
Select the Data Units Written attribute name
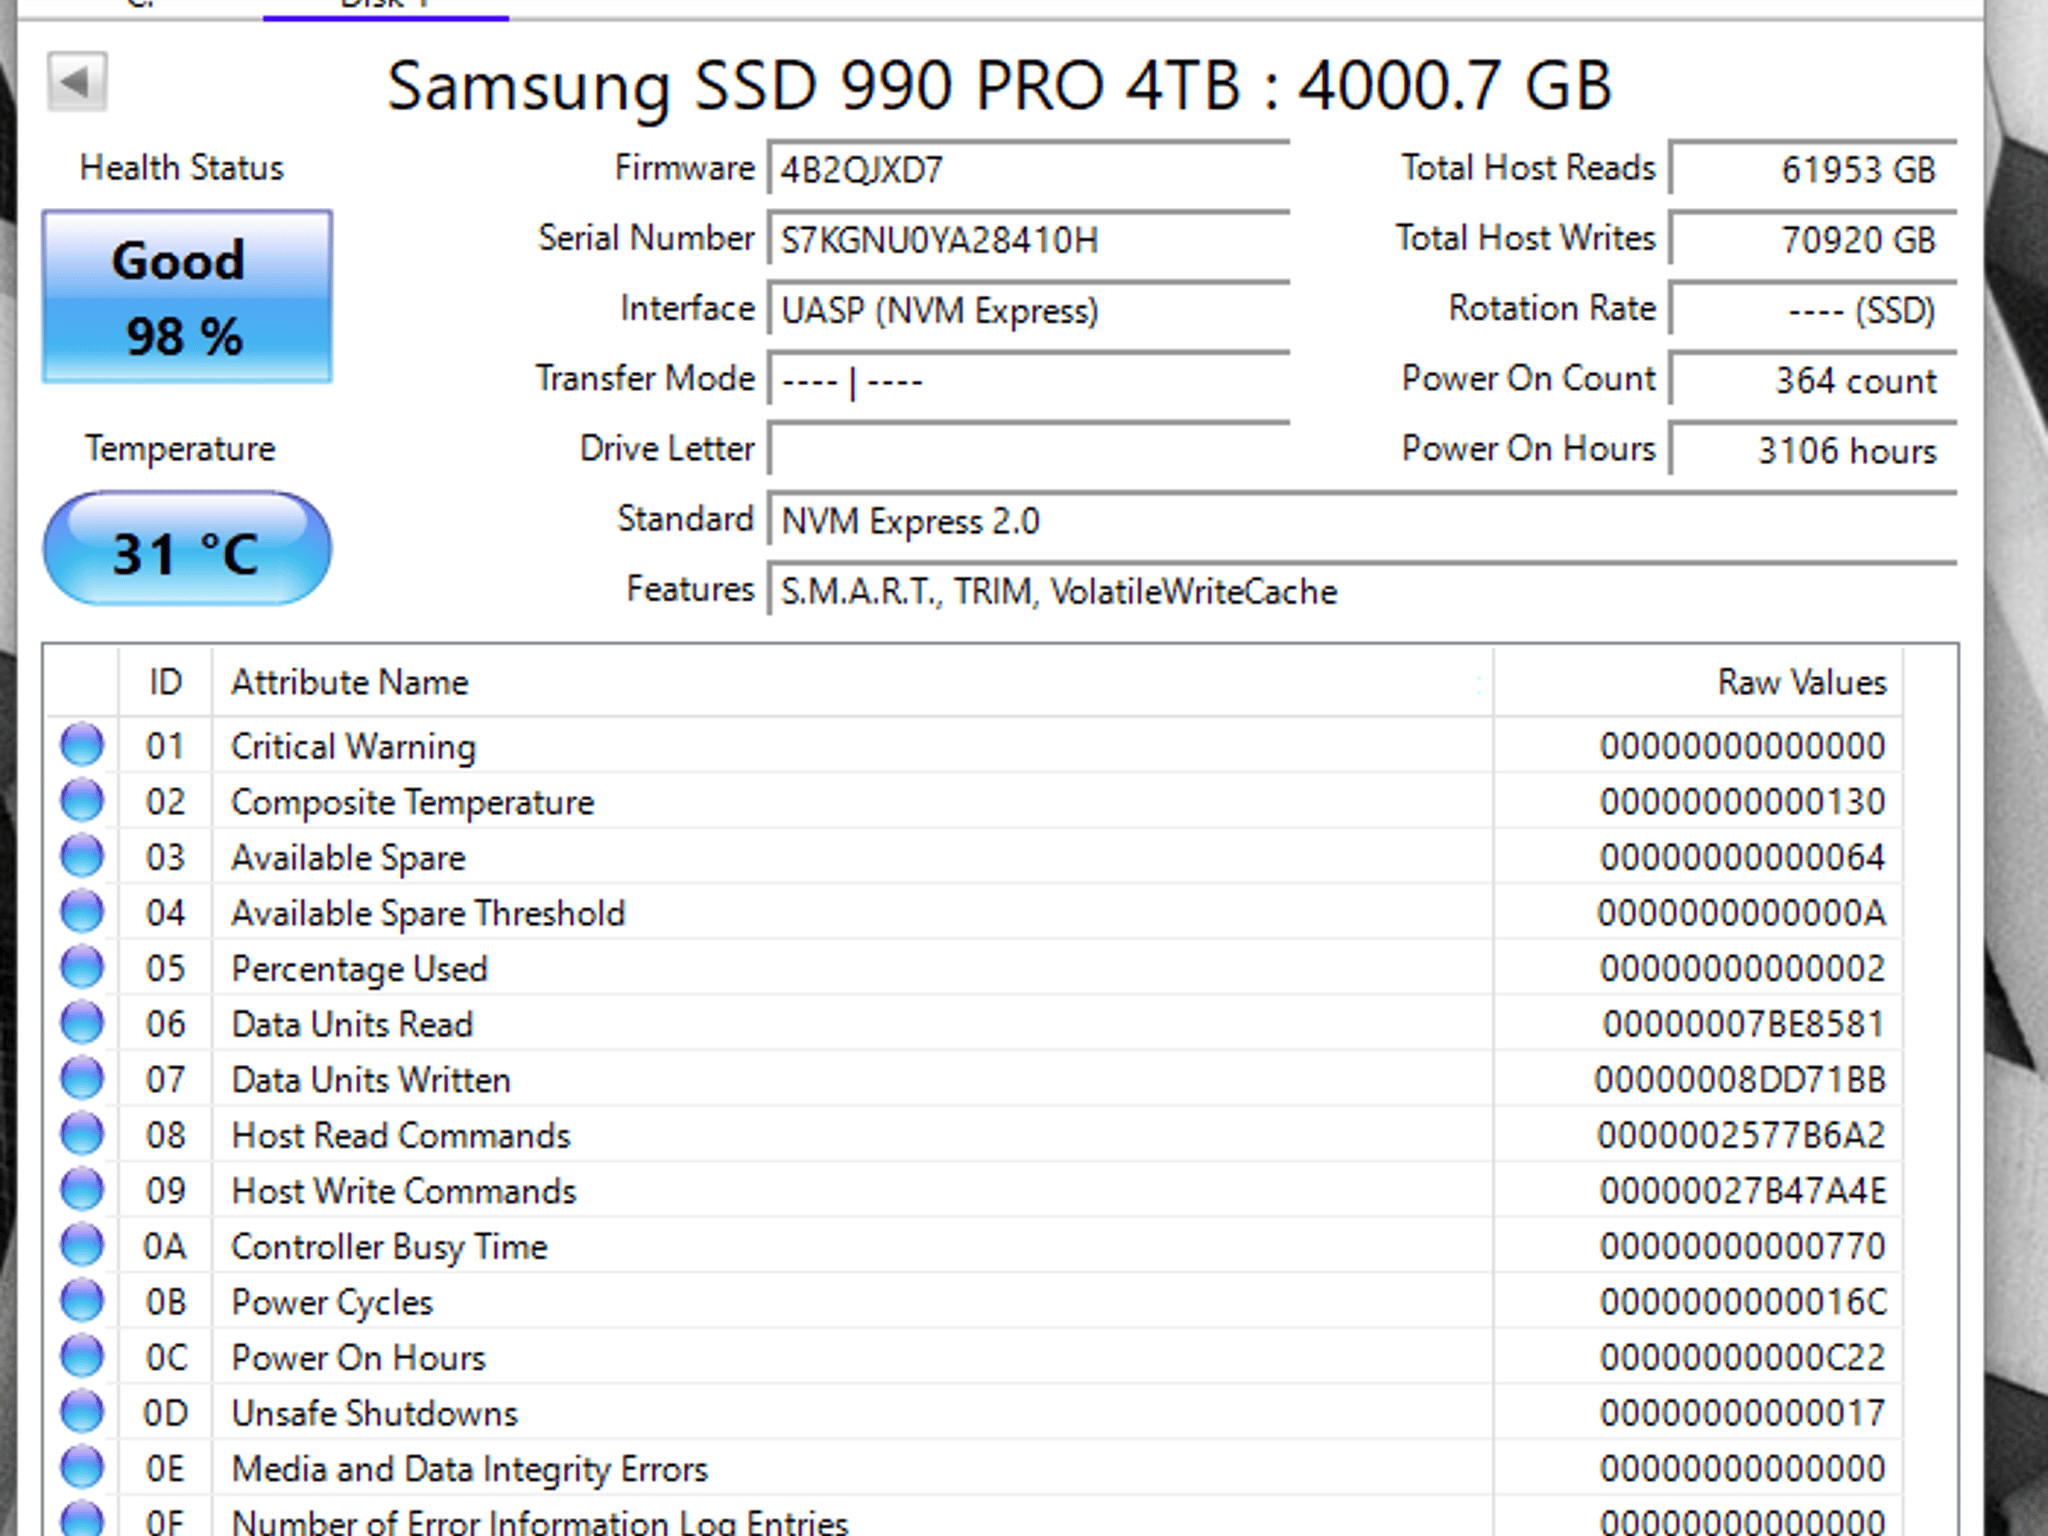tap(371, 1081)
